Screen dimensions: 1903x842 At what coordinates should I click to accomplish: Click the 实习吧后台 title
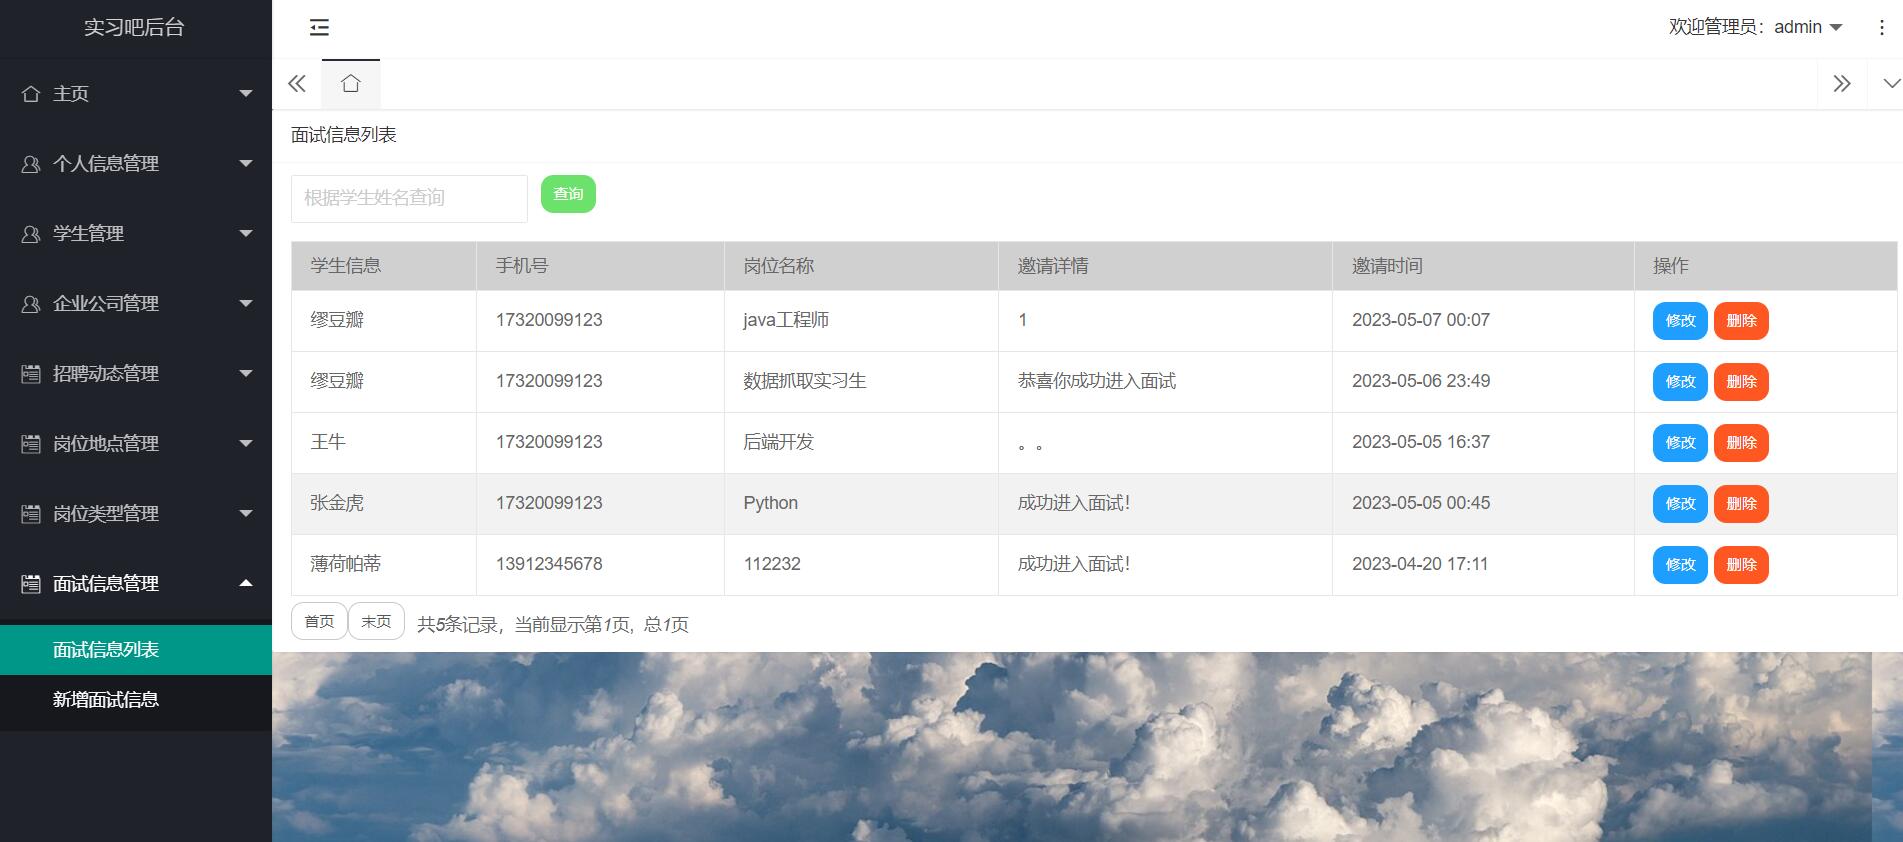pyautogui.click(x=134, y=27)
